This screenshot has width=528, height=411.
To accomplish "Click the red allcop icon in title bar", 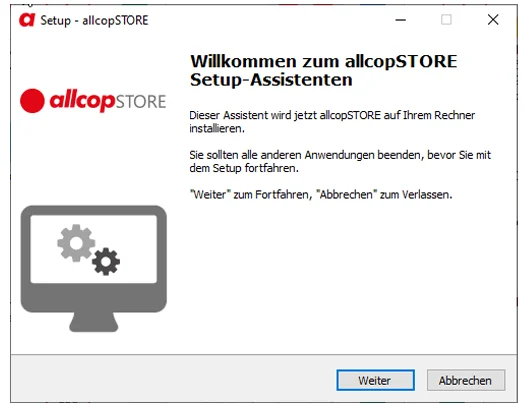I will click(27, 20).
